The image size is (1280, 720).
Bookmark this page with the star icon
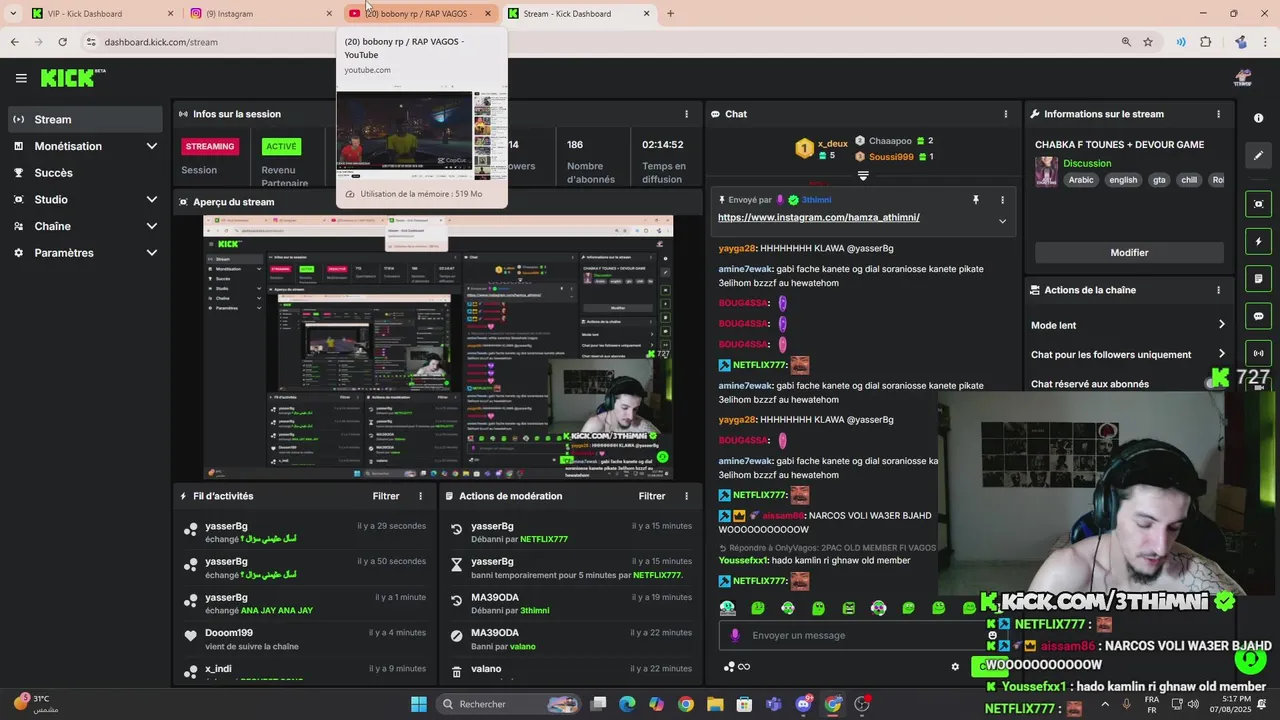pyautogui.click(x=1148, y=42)
